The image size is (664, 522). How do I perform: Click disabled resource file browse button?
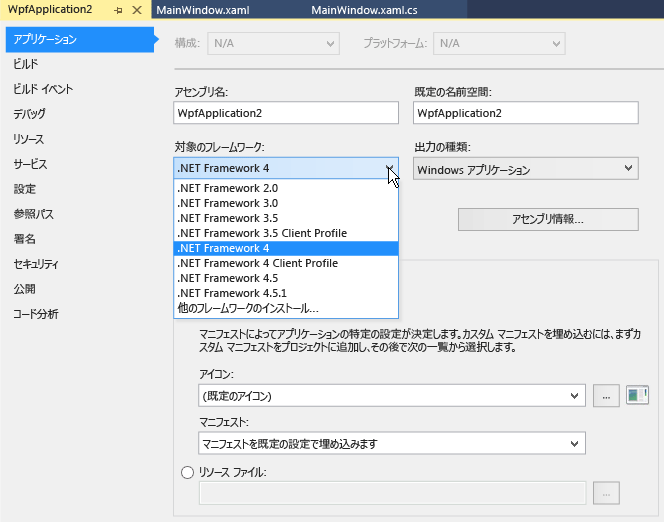[x=606, y=493]
